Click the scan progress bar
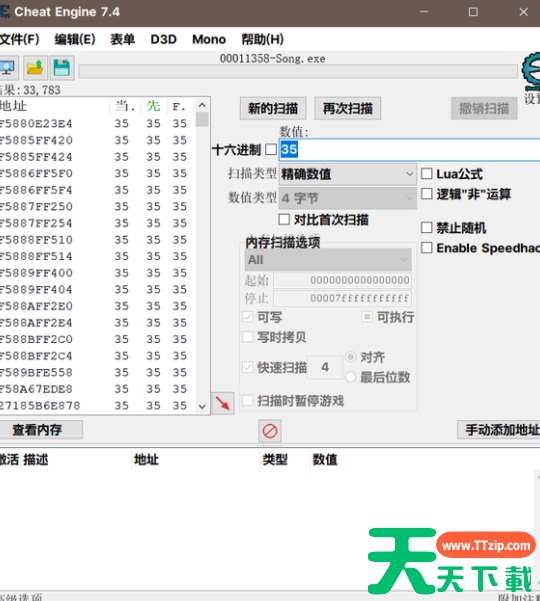Viewport: 540px width, 601px height. pyautogui.click(x=298, y=71)
